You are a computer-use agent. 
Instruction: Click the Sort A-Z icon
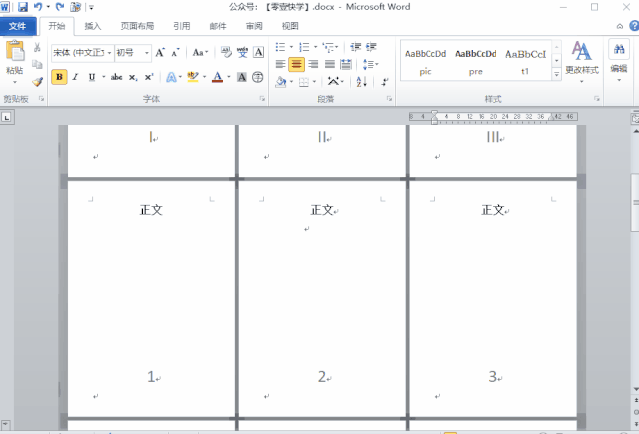pos(361,82)
